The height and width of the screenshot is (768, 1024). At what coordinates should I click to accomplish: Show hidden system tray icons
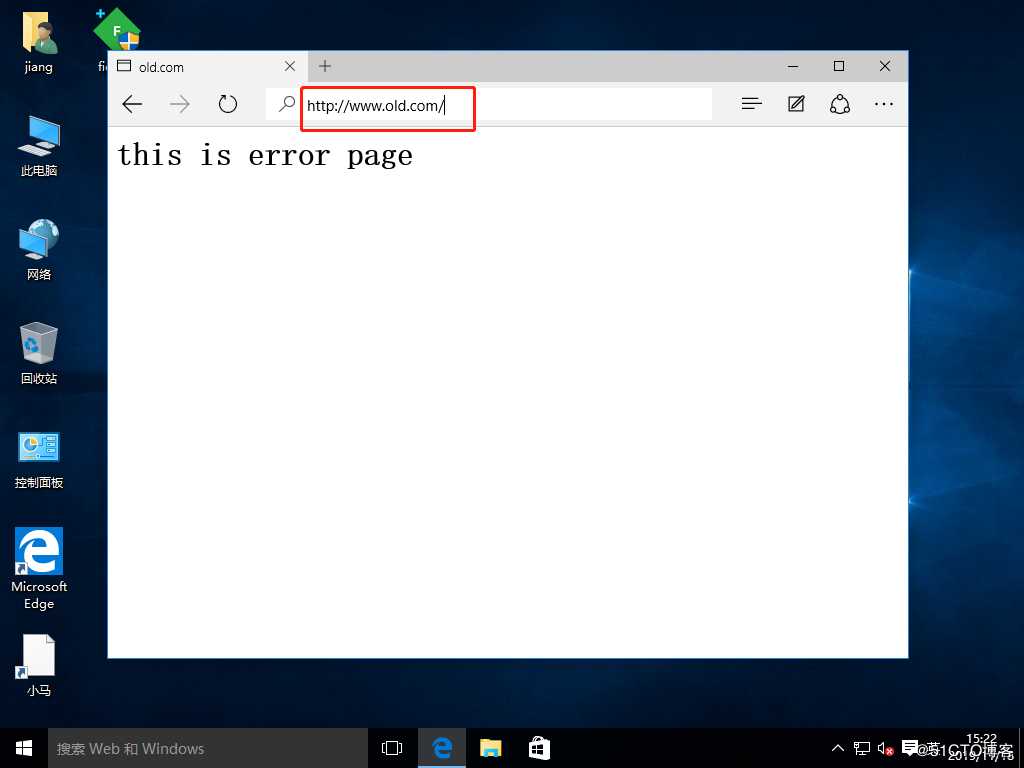837,748
